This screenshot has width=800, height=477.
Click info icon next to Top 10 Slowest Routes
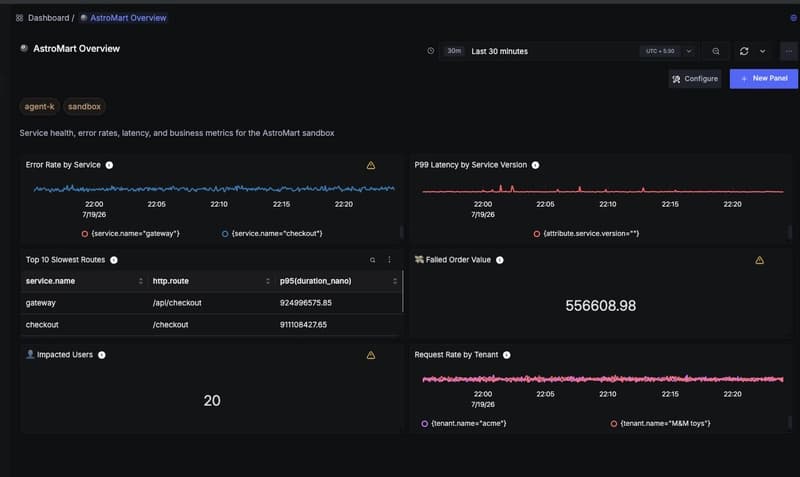click(114, 260)
